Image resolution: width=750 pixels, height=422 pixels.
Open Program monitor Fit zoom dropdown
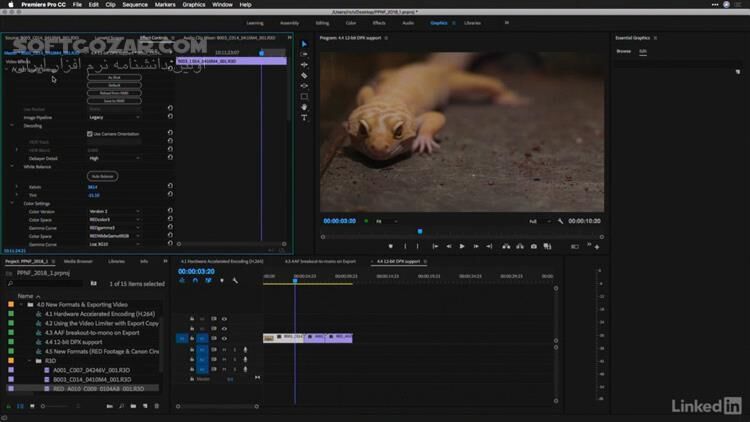386,221
